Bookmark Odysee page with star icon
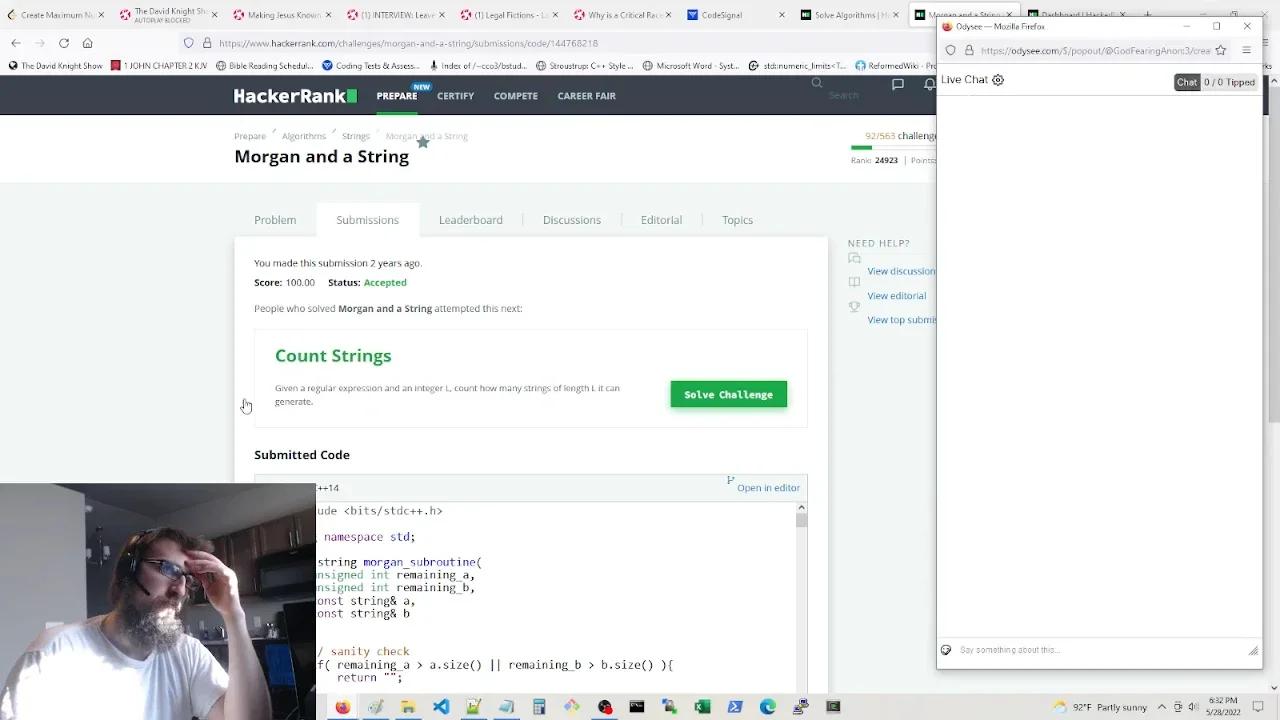Image resolution: width=1280 pixels, height=720 pixels. [x=1221, y=50]
